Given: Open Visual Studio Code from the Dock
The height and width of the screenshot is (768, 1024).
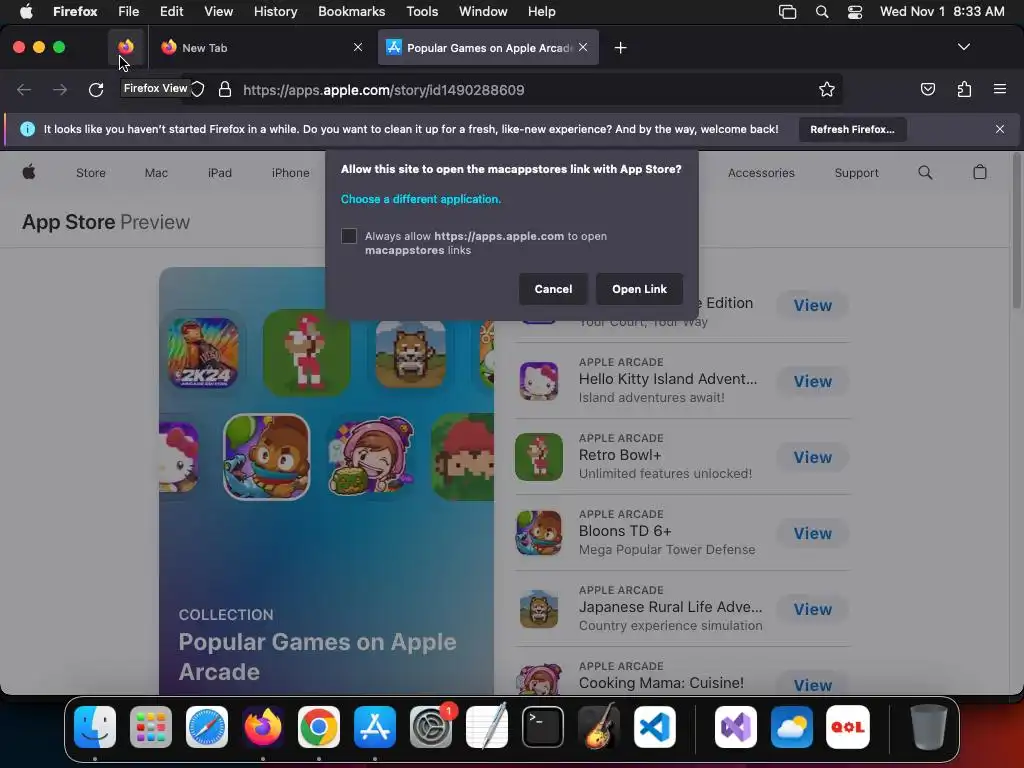Looking at the screenshot, I should 654,727.
